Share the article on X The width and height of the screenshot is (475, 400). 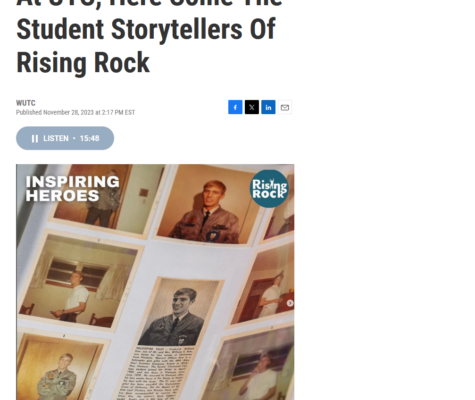point(252,107)
